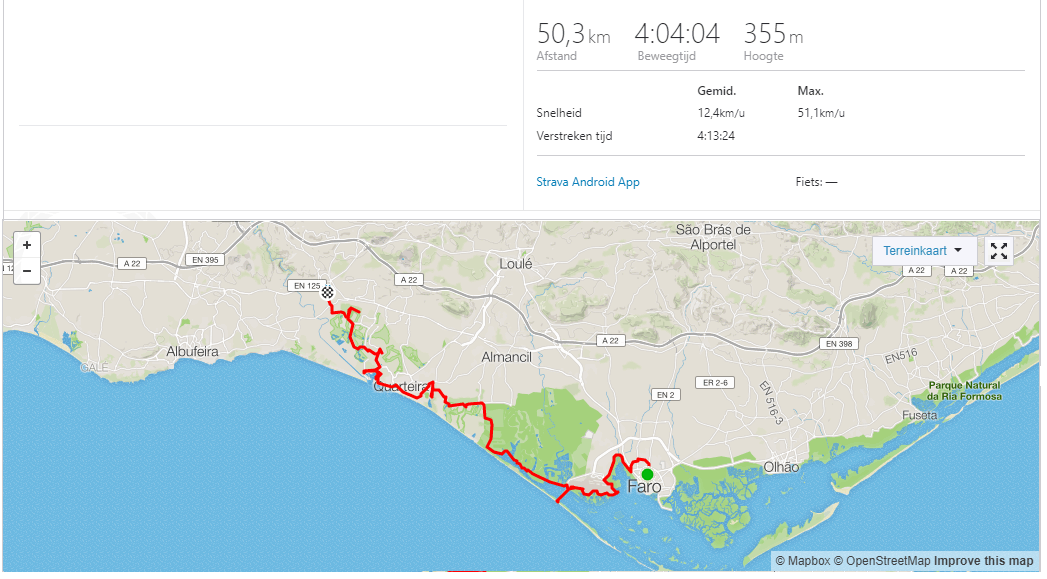Open the Terreinkaart map style dropdown
The image size is (1047, 579).
point(923,251)
